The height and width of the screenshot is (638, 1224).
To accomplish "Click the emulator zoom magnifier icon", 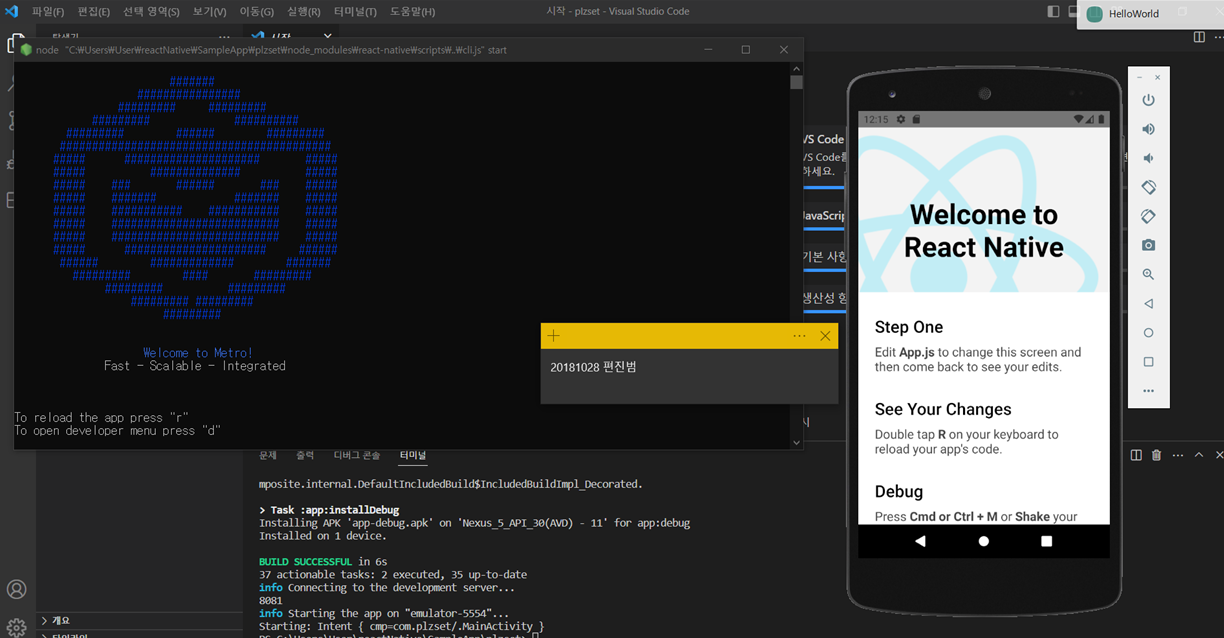I will click(x=1148, y=274).
